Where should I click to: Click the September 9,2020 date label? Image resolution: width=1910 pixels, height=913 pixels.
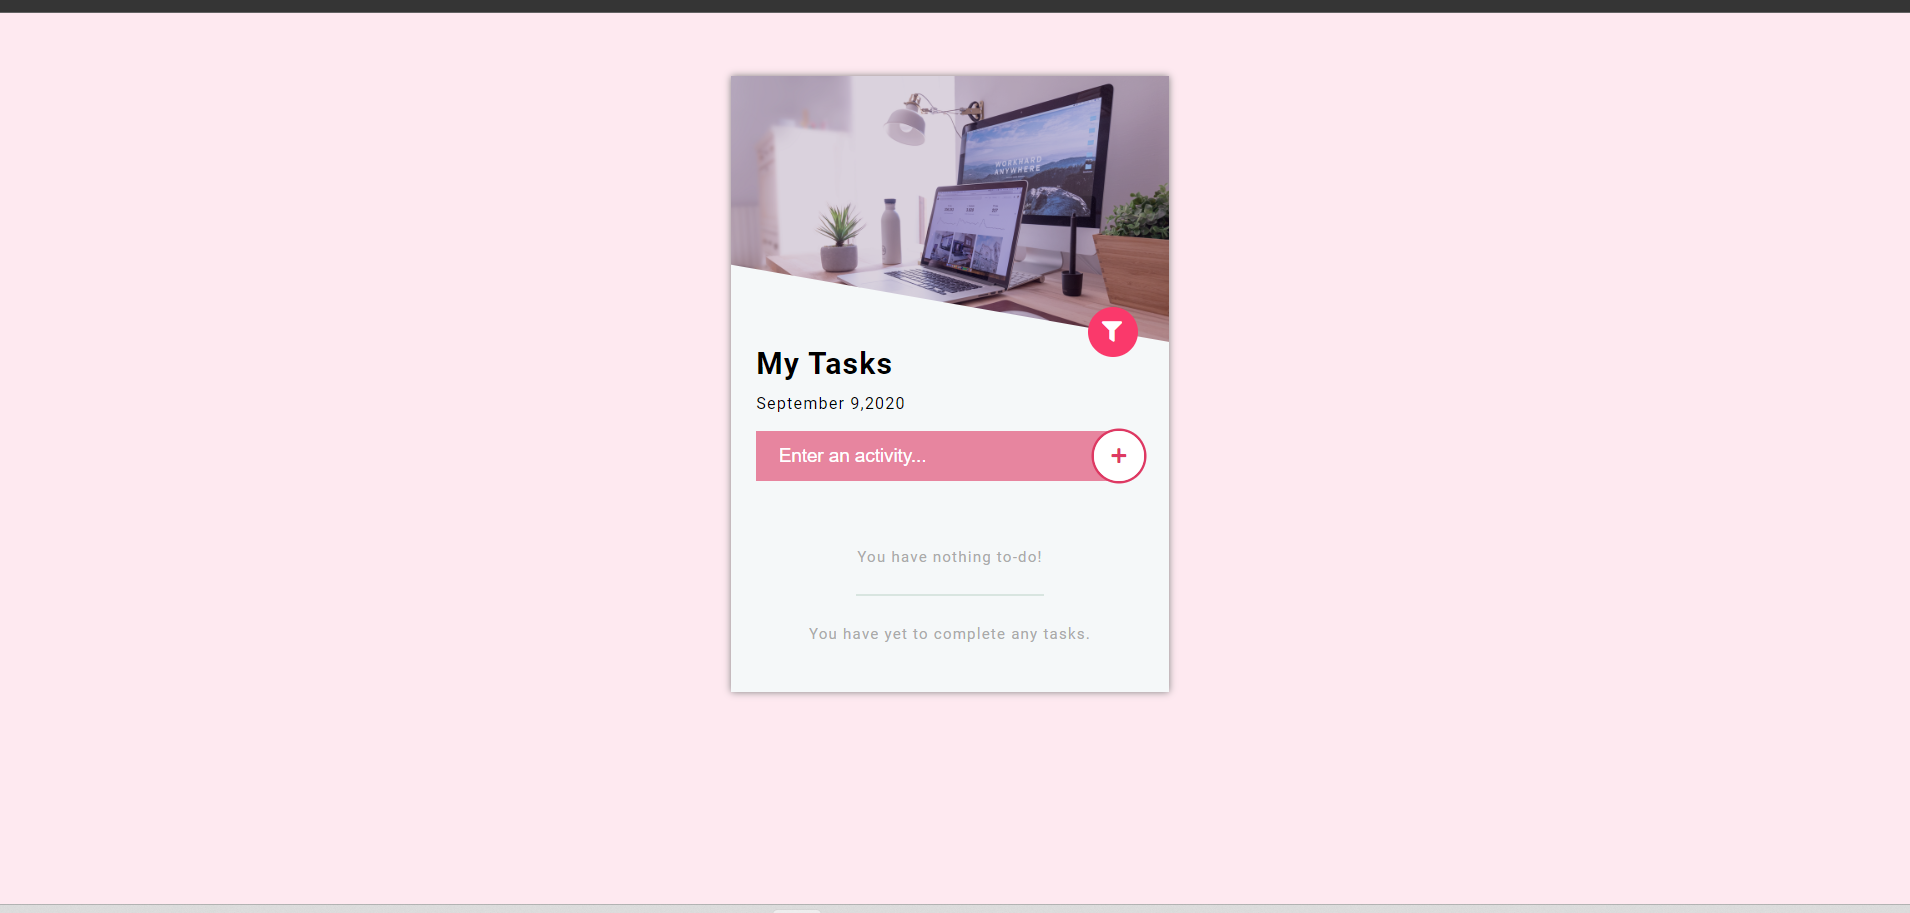pyautogui.click(x=830, y=403)
